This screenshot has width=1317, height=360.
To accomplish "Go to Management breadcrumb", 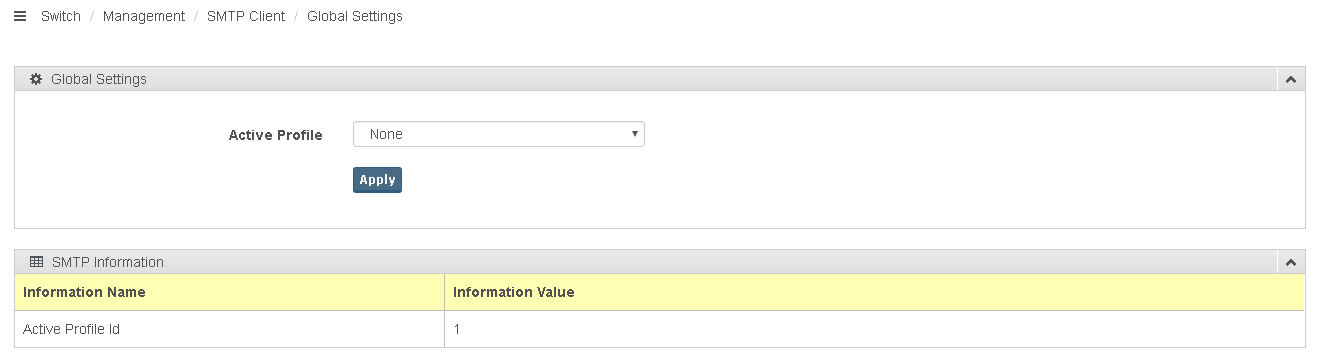I will 144,16.
